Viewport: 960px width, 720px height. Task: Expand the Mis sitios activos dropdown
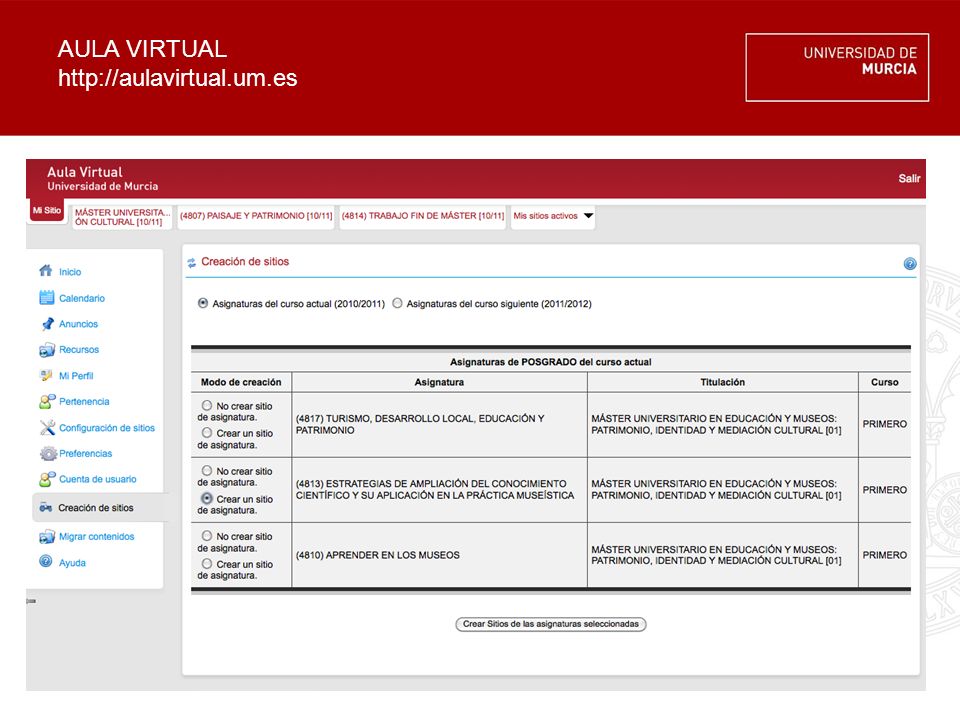(x=553, y=216)
